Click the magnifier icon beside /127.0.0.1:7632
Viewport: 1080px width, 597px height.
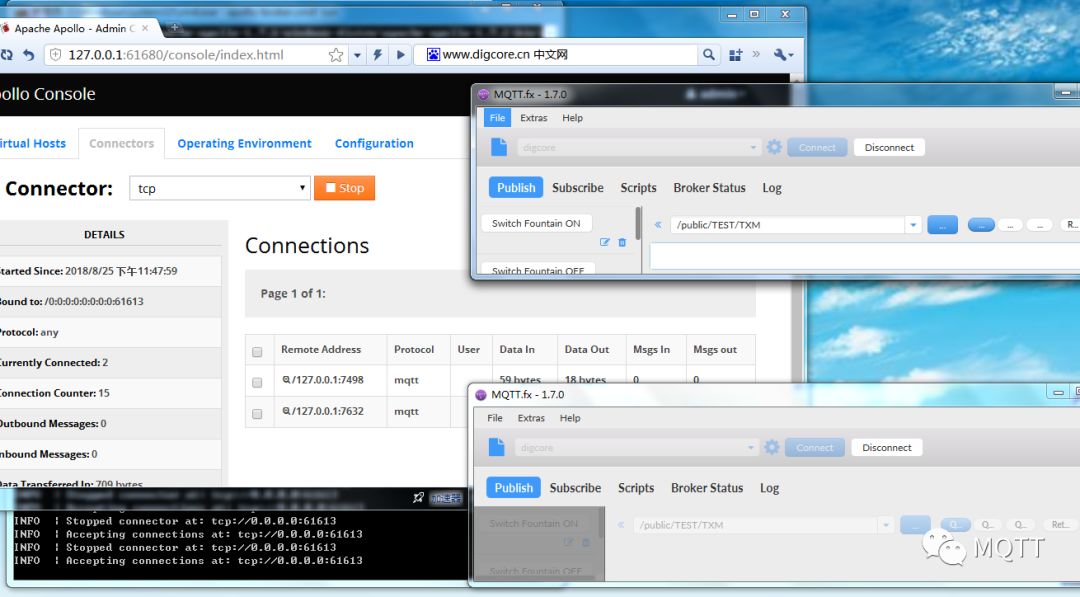click(286, 411)
